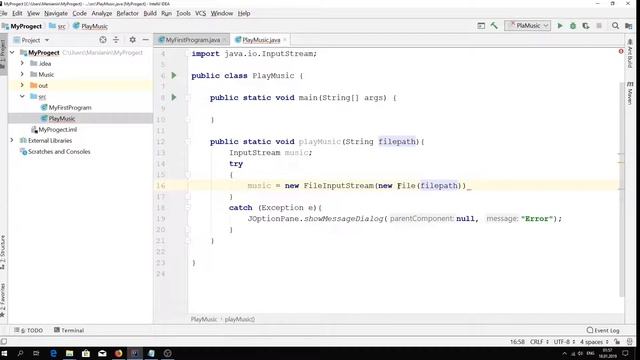This screenshot has width=640, height=360.
Task: Expand the .idea folder
Action: click(22, 63)
